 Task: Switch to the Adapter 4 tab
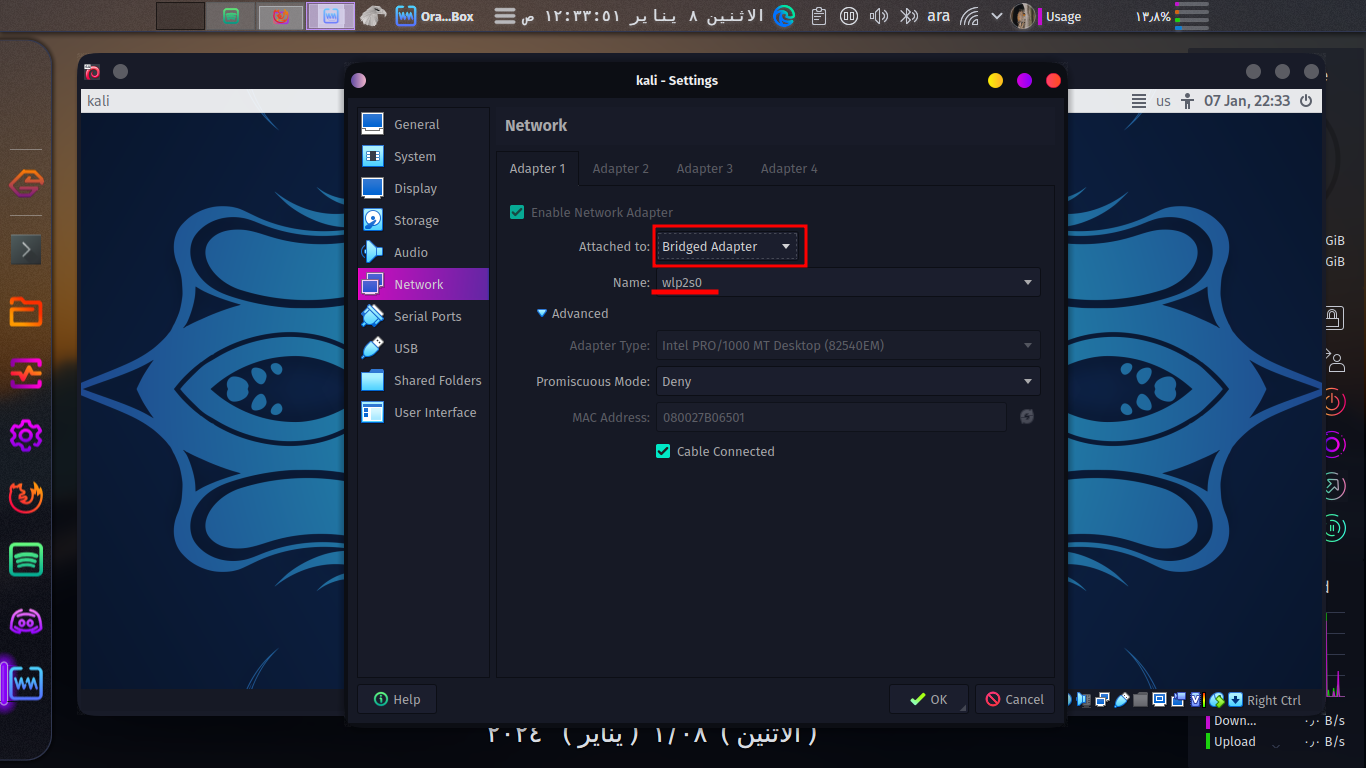coord(789,168)
